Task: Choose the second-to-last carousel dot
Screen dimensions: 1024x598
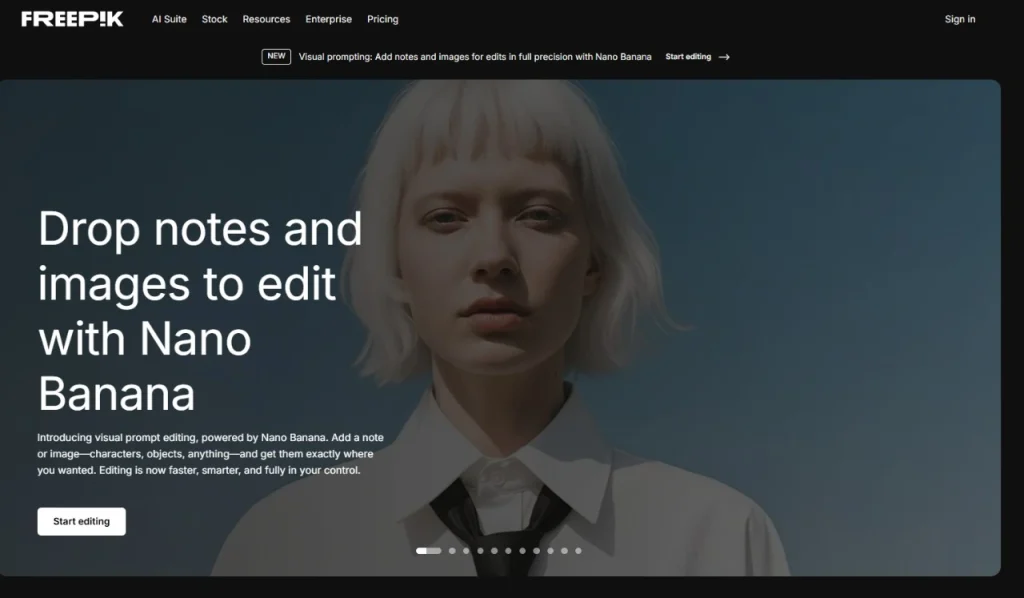Action: coord(564,550)
